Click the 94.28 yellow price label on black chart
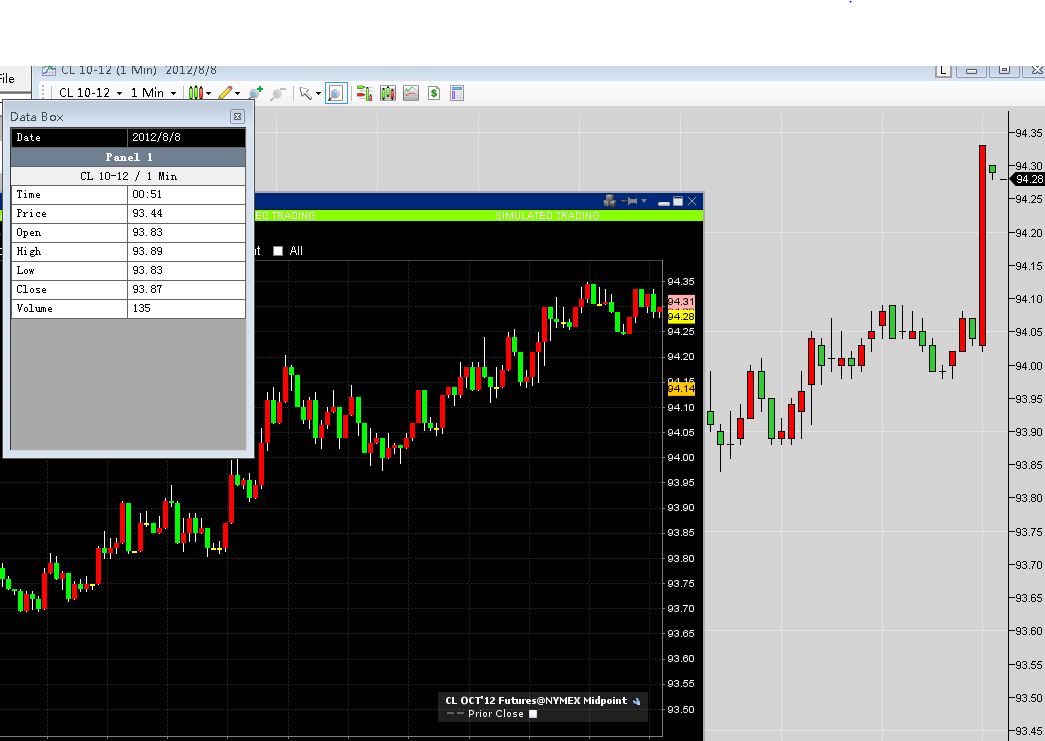Image resolution: width=1045 pixels, height=741 pixels. click(x=681, y=316)
